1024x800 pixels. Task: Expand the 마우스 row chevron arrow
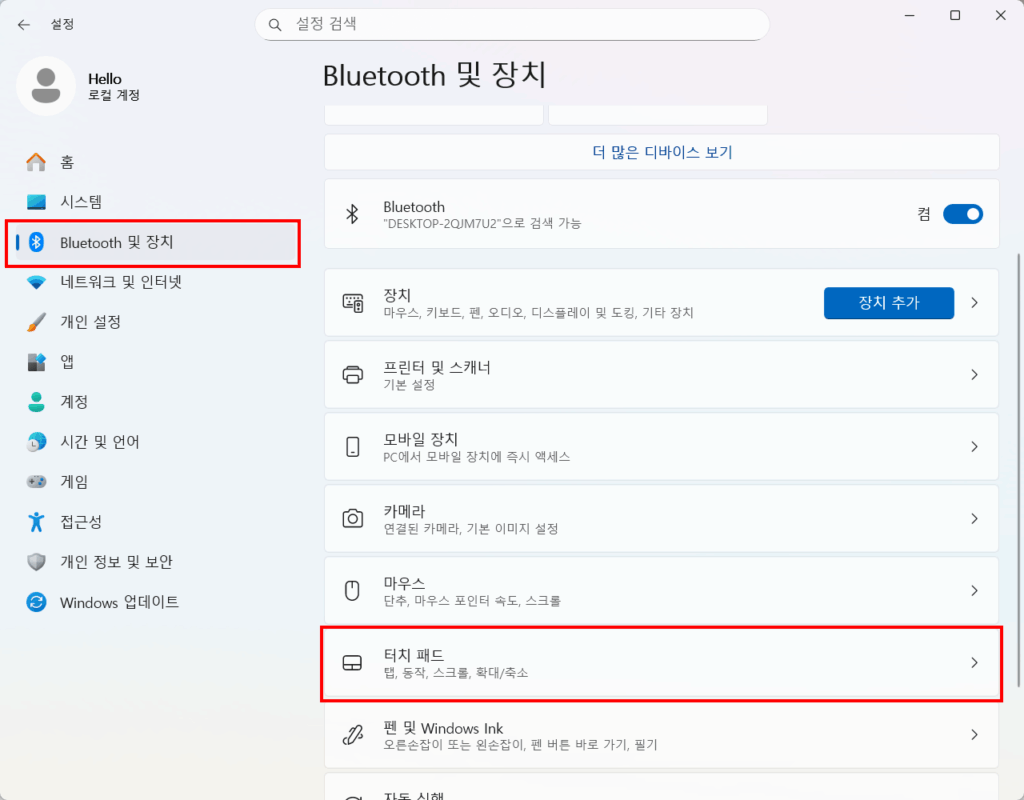coord(975,591)
